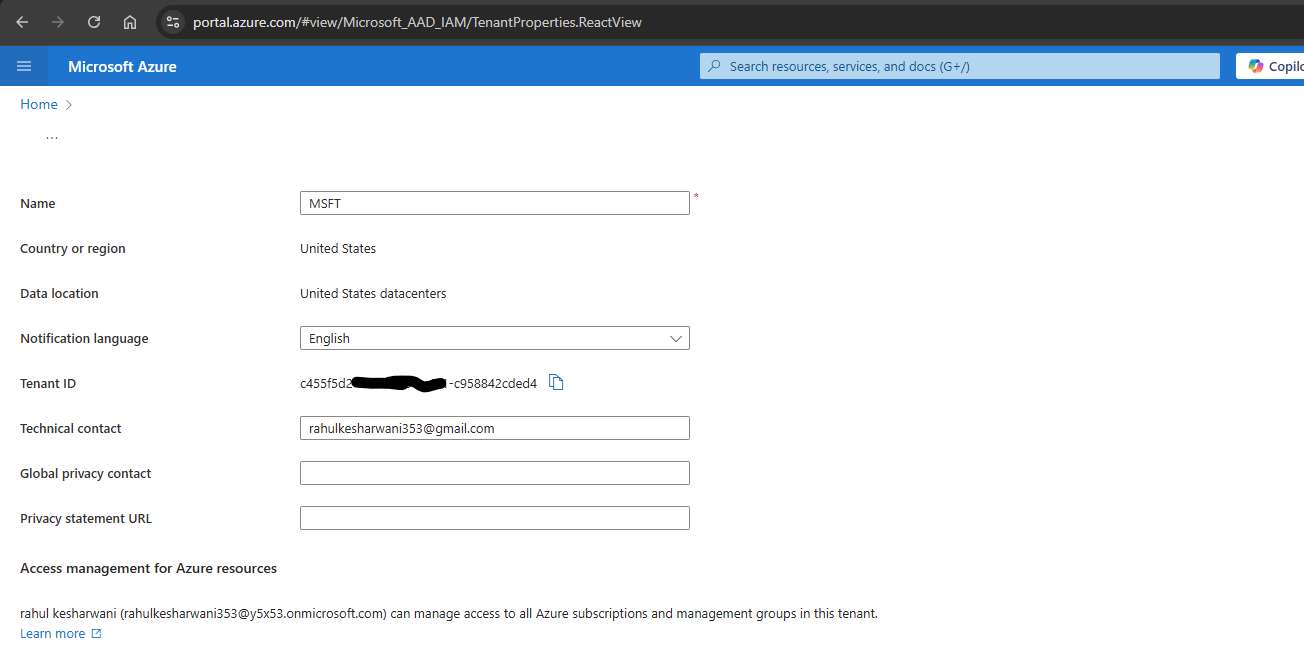
Task: Click the search magnifier in the search bar
Action: pos(713,65)
